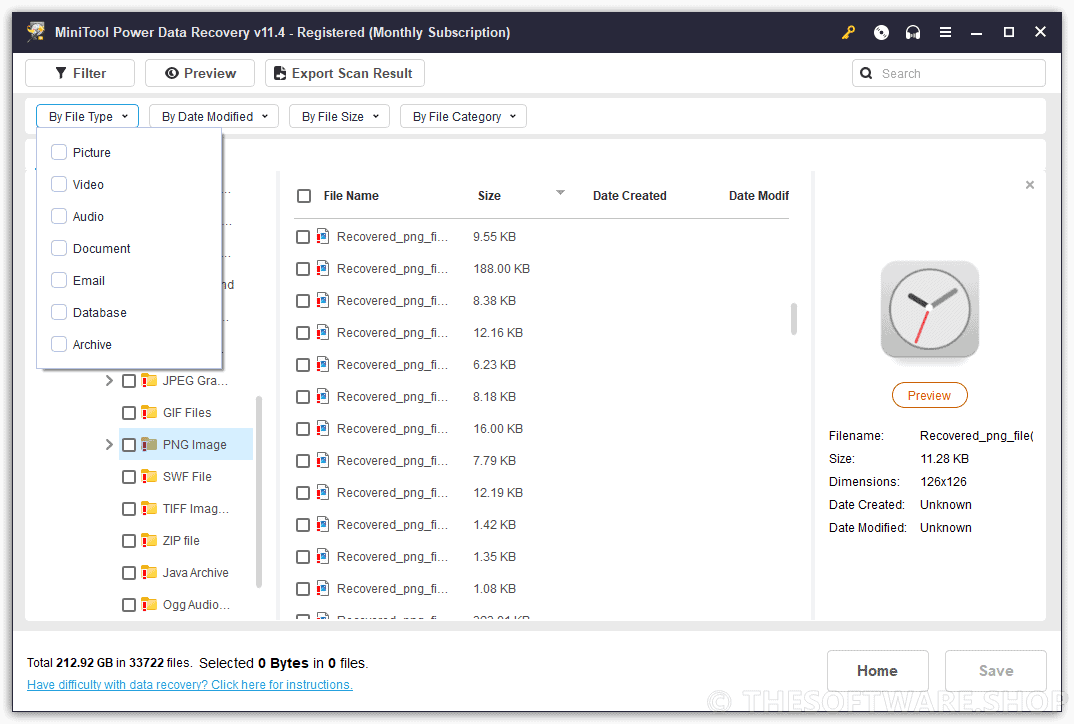Check the Database file type filter

point(59,312)
